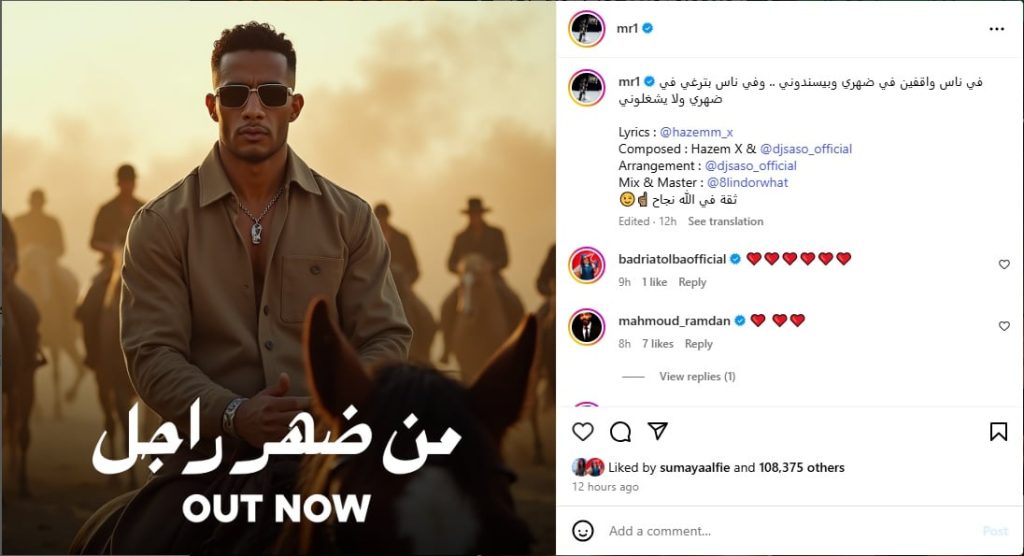Click the post image of horse rider

click(x=279, y=278)
